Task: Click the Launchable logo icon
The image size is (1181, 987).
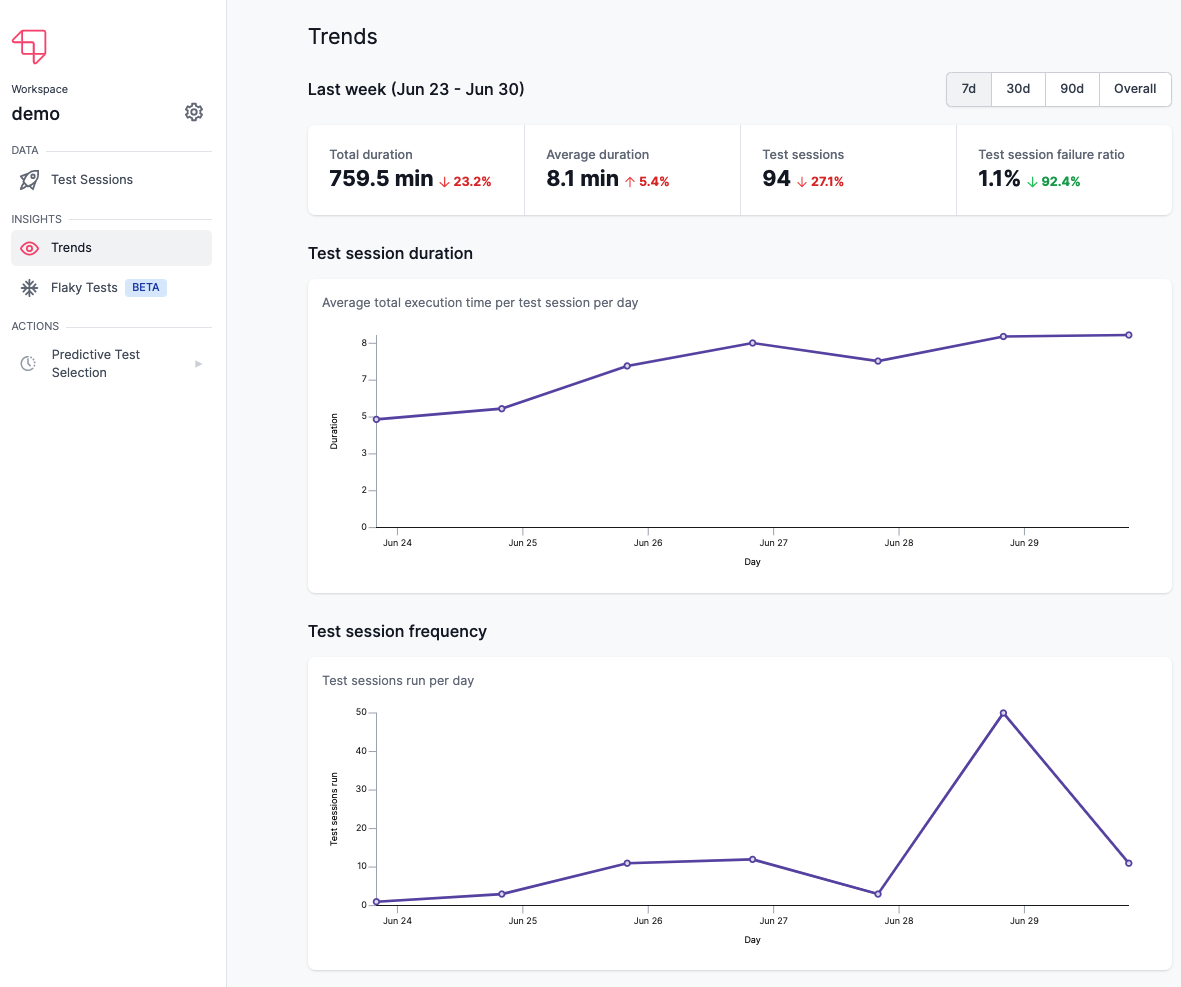Action: tap(29, 46)
